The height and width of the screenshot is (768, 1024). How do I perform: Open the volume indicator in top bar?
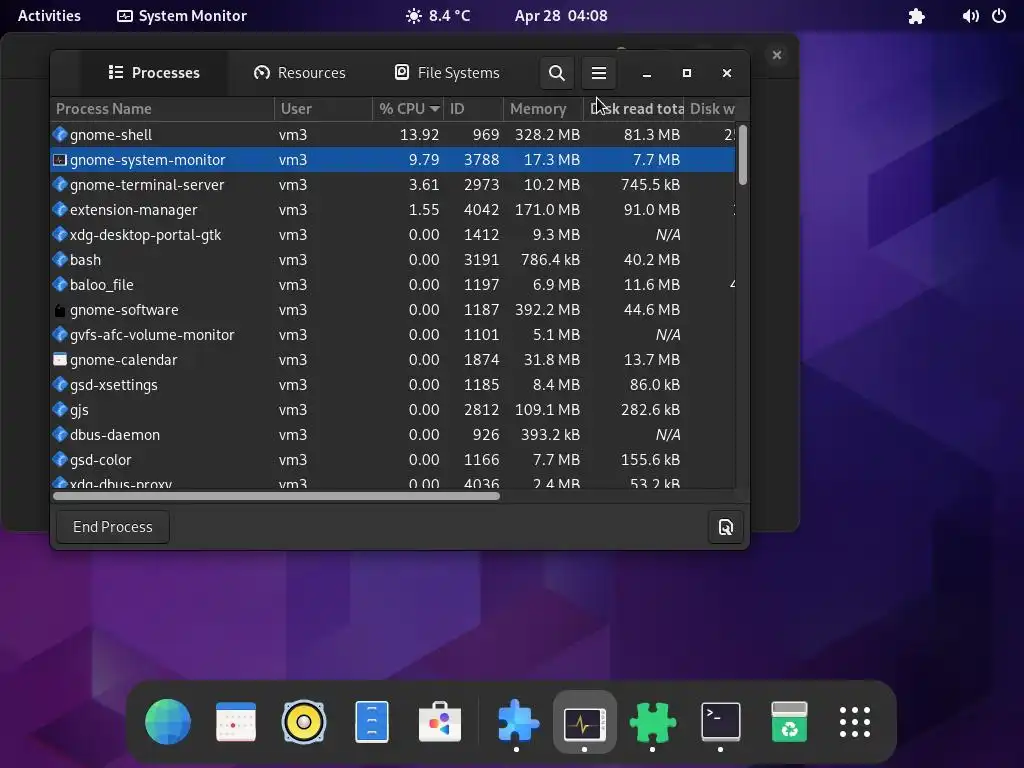pyautogui.click(x=970, y=16)
